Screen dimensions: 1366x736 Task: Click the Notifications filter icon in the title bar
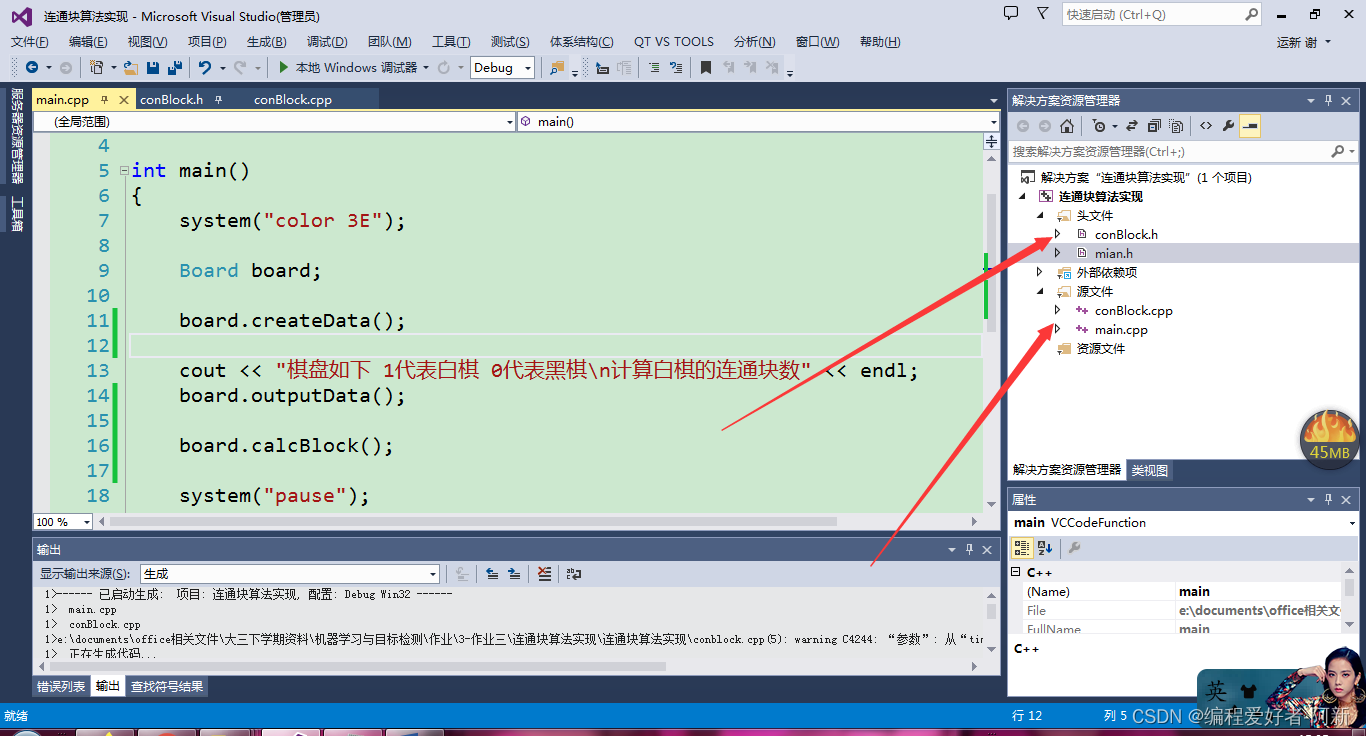point(1043,14)
